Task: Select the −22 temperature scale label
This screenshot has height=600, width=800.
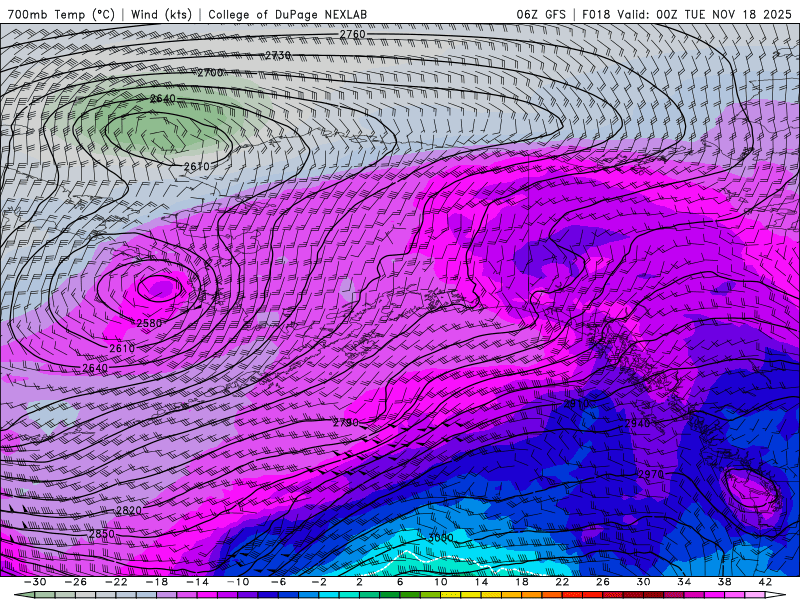Action: coord(116,582)
